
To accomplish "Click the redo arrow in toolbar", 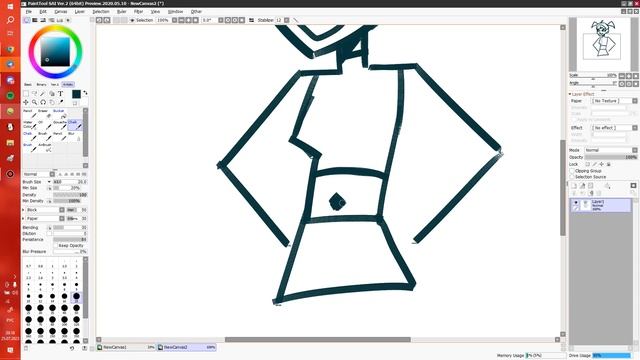I will click(x=107, y=20).
